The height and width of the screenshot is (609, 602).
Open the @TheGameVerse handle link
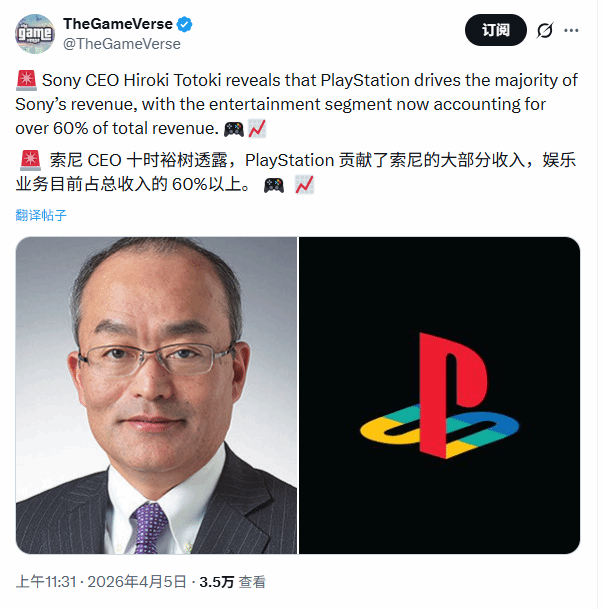[x=122, y=44]
